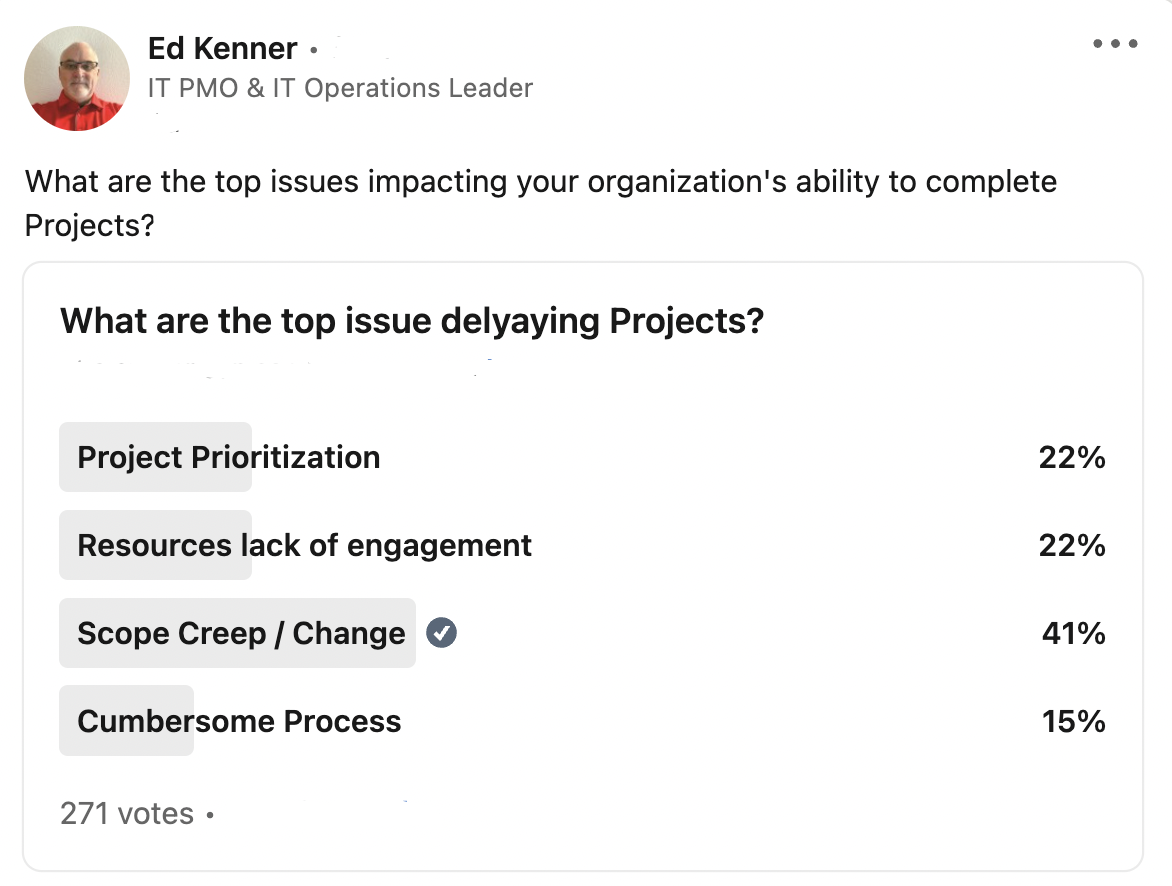Click the poll title about delyaying Projects
Image resolution: width=1172 pixels, height=886 pixels.
[x=412, y=321]
